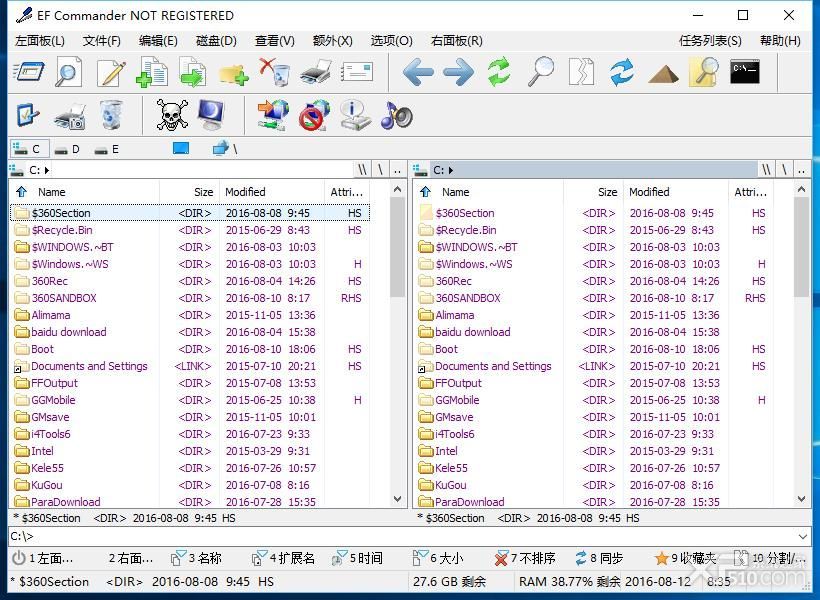Click the 7 不排序 function button

click(525, 559)
